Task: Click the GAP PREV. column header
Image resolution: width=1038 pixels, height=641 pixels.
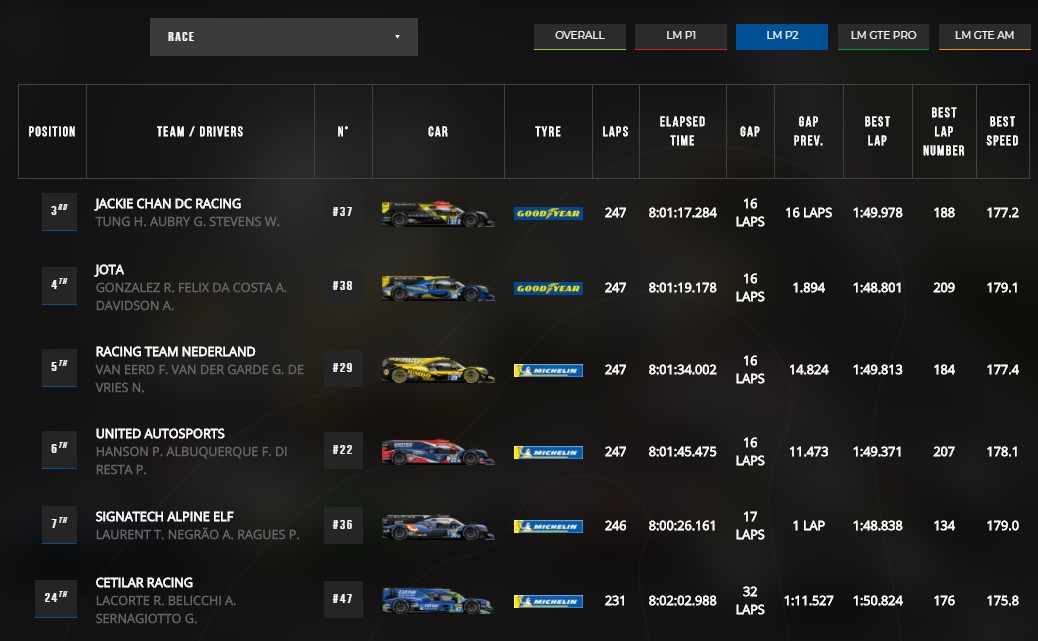Action: click(808, 132)
